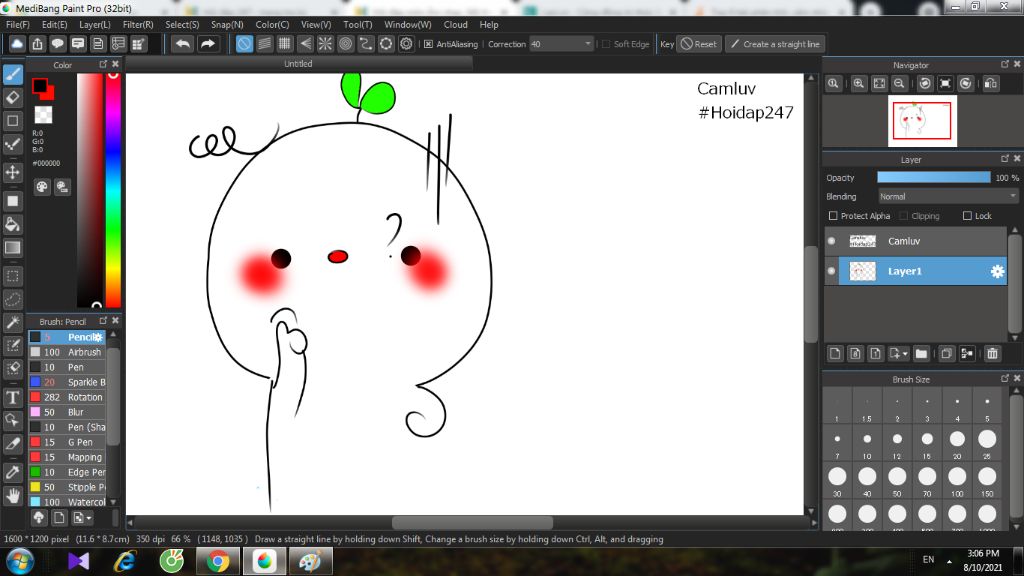The width and height of the screenshot is (1024, 576).
Task: Choose the Blur brush
Action: tap(67, 412)
